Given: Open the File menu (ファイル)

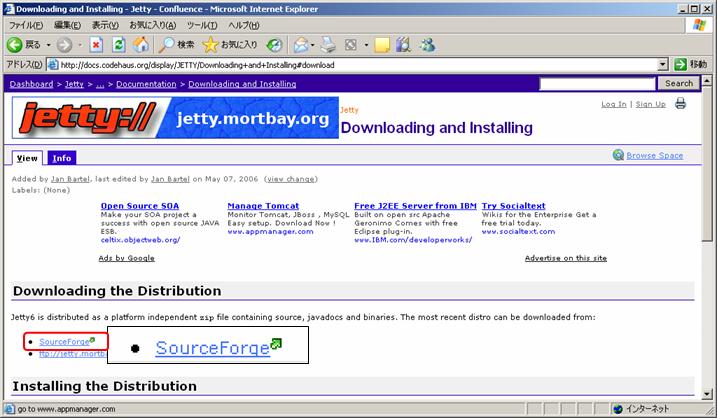Looking at the screenshot, I should point(26,25).
